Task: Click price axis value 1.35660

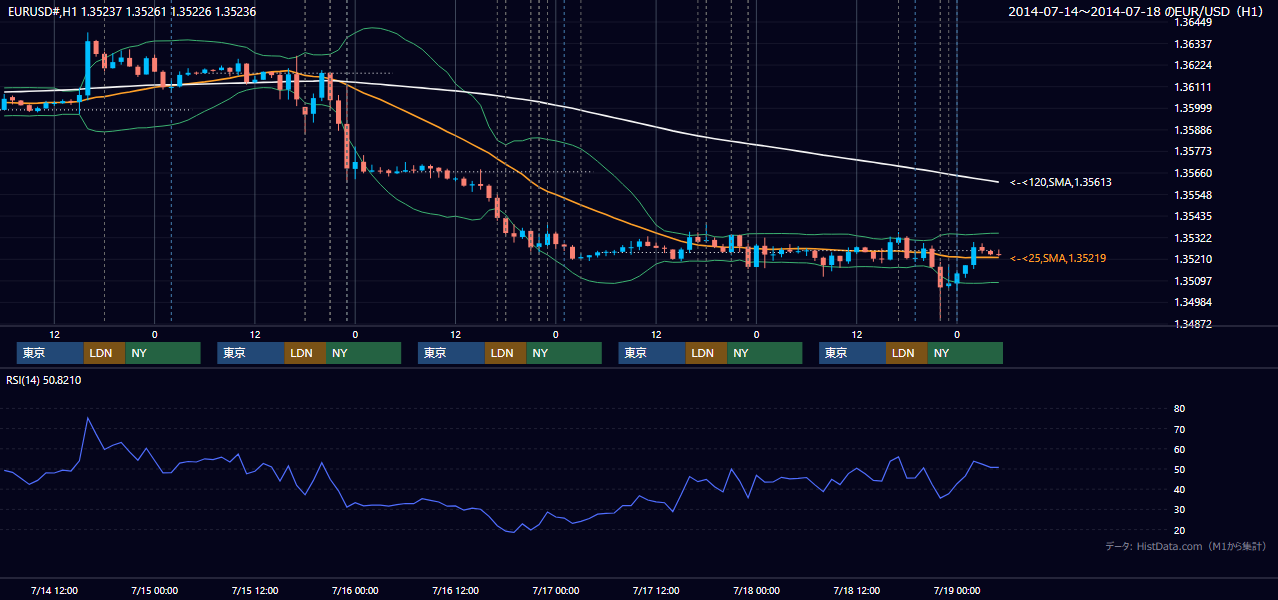Action: [1193, 173]
